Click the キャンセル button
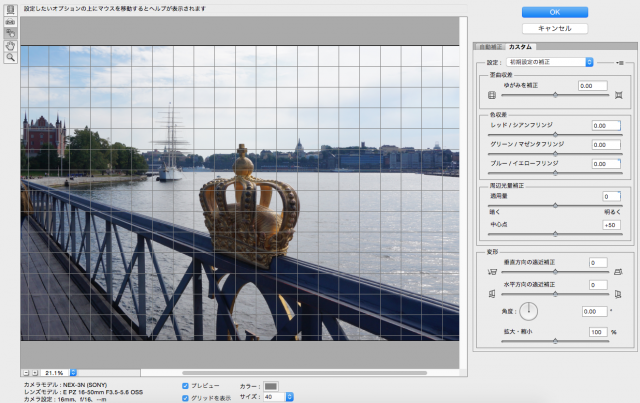Screen dimensions: 640x403 point(554,28)
